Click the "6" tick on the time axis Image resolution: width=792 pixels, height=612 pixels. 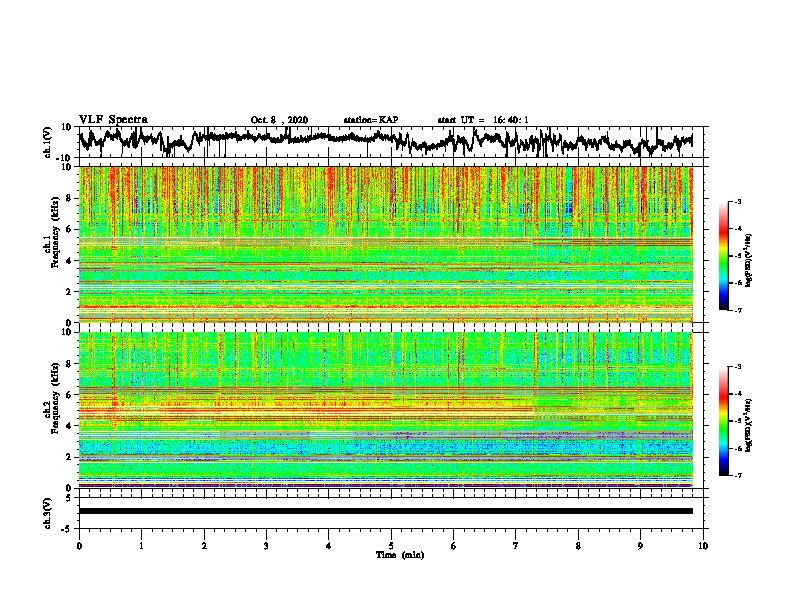[454, 545]
